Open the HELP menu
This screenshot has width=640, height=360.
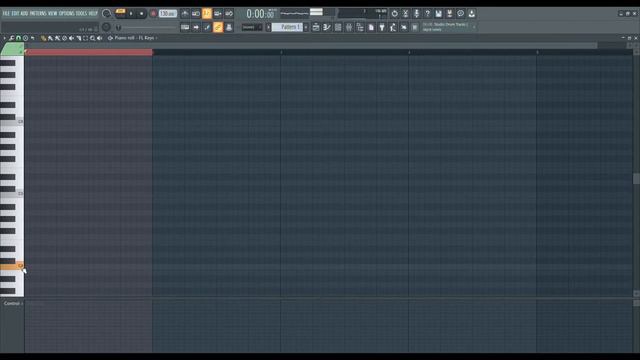coord(93,13)
